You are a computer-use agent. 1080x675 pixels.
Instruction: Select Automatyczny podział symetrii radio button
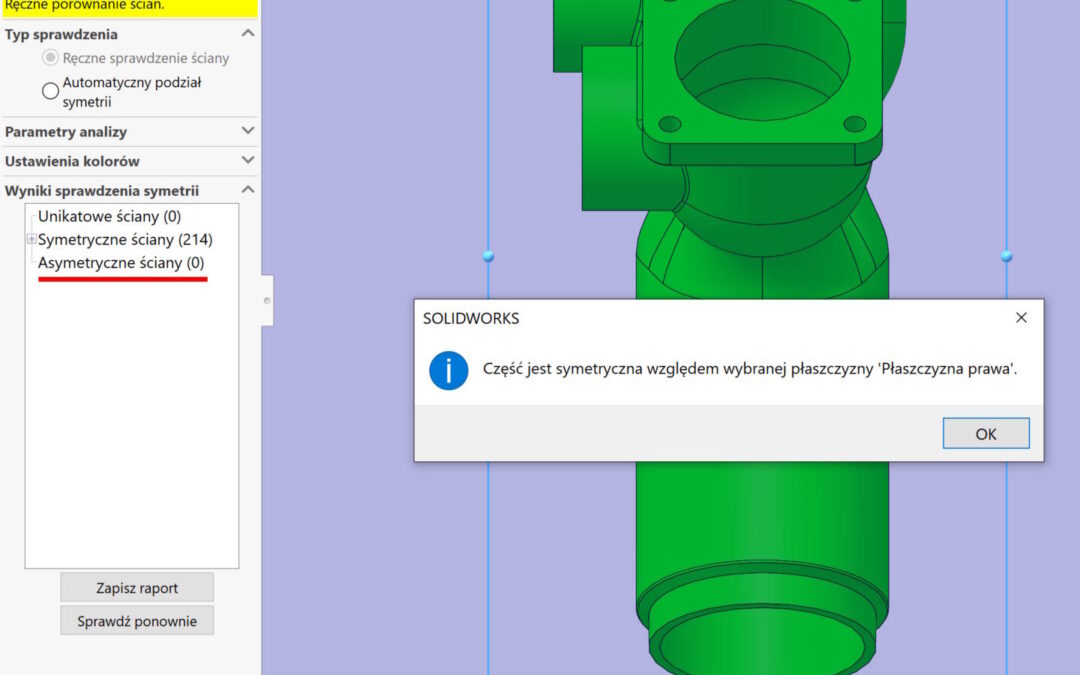[50, 91]
